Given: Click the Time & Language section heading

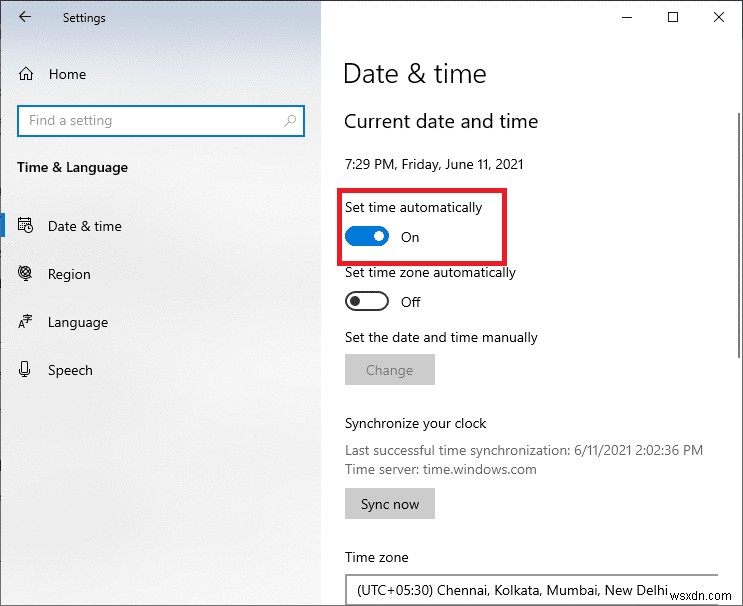Looking at the screenshot, I should [72, 167].
